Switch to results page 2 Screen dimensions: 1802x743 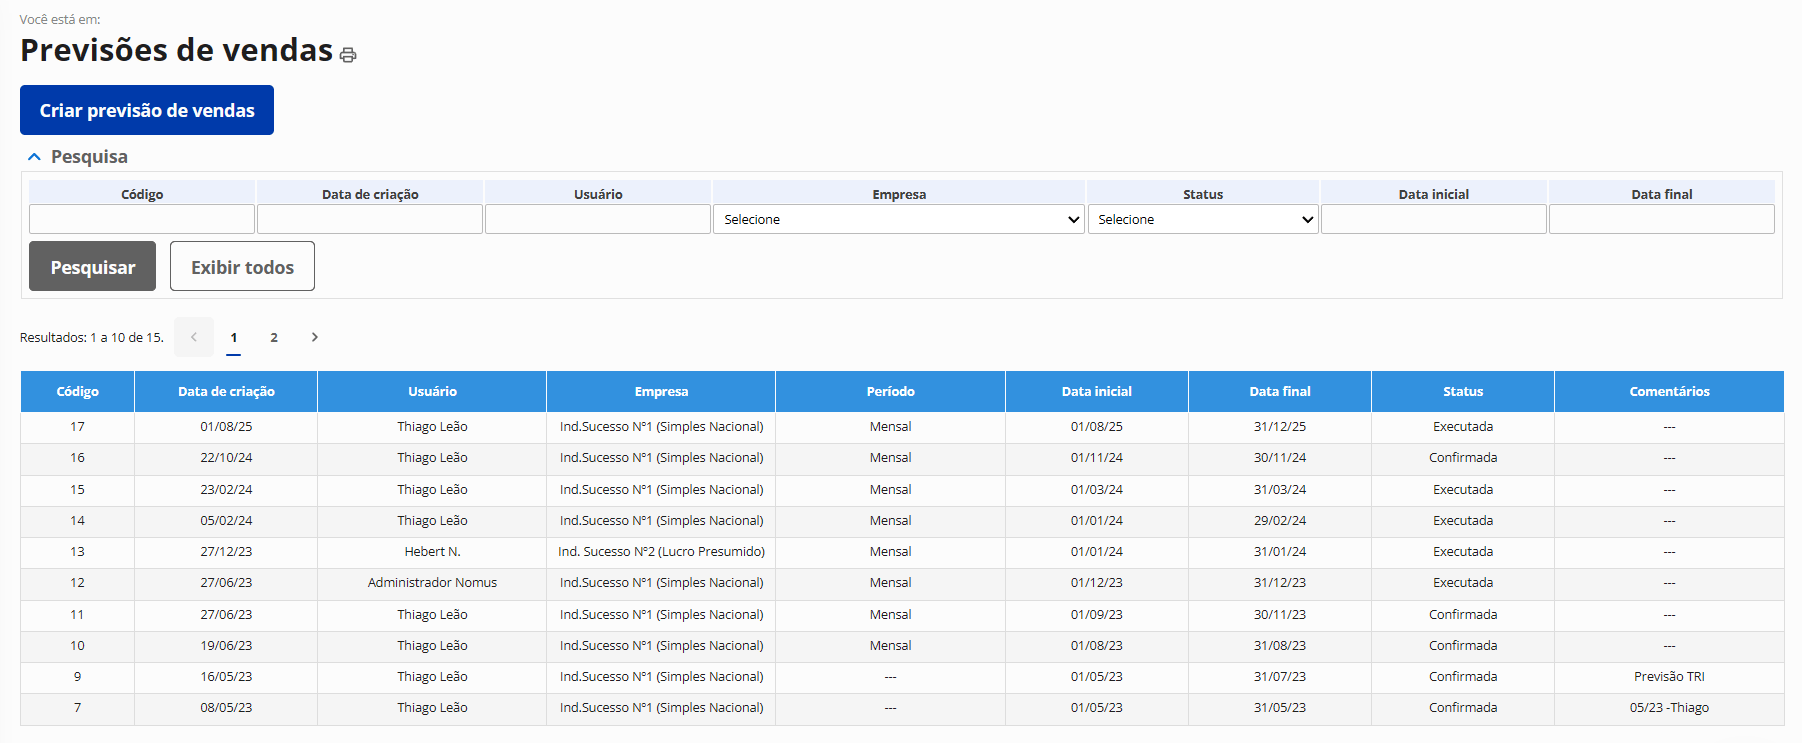tap(274, 337)
